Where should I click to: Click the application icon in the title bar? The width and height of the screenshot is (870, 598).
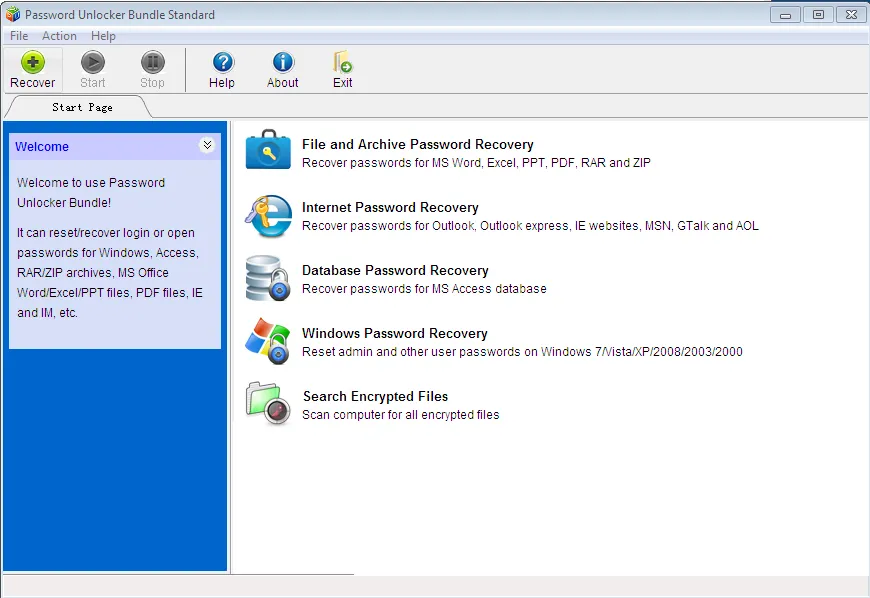13,14
